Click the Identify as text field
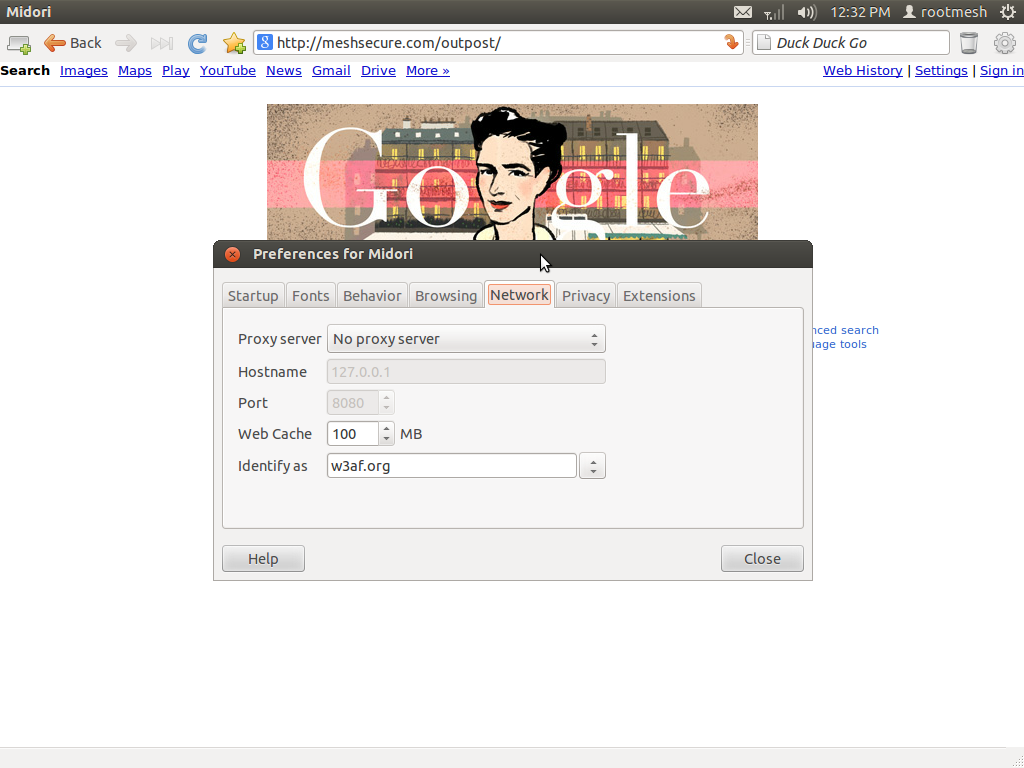The height and width of the screenshot is (768, 1024). (x=452, y=466)
